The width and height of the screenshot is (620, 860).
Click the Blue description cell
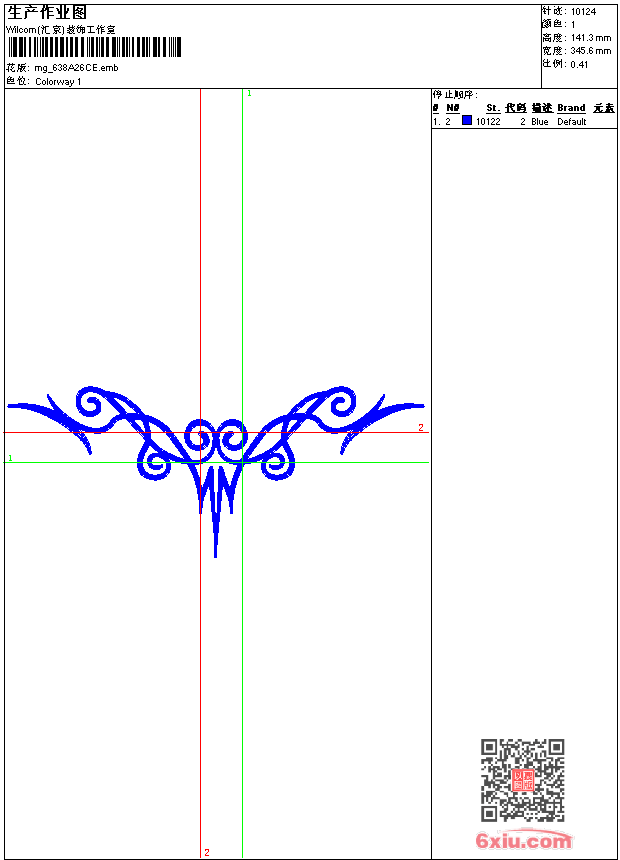pyautogui.click(x=540, y=122)
